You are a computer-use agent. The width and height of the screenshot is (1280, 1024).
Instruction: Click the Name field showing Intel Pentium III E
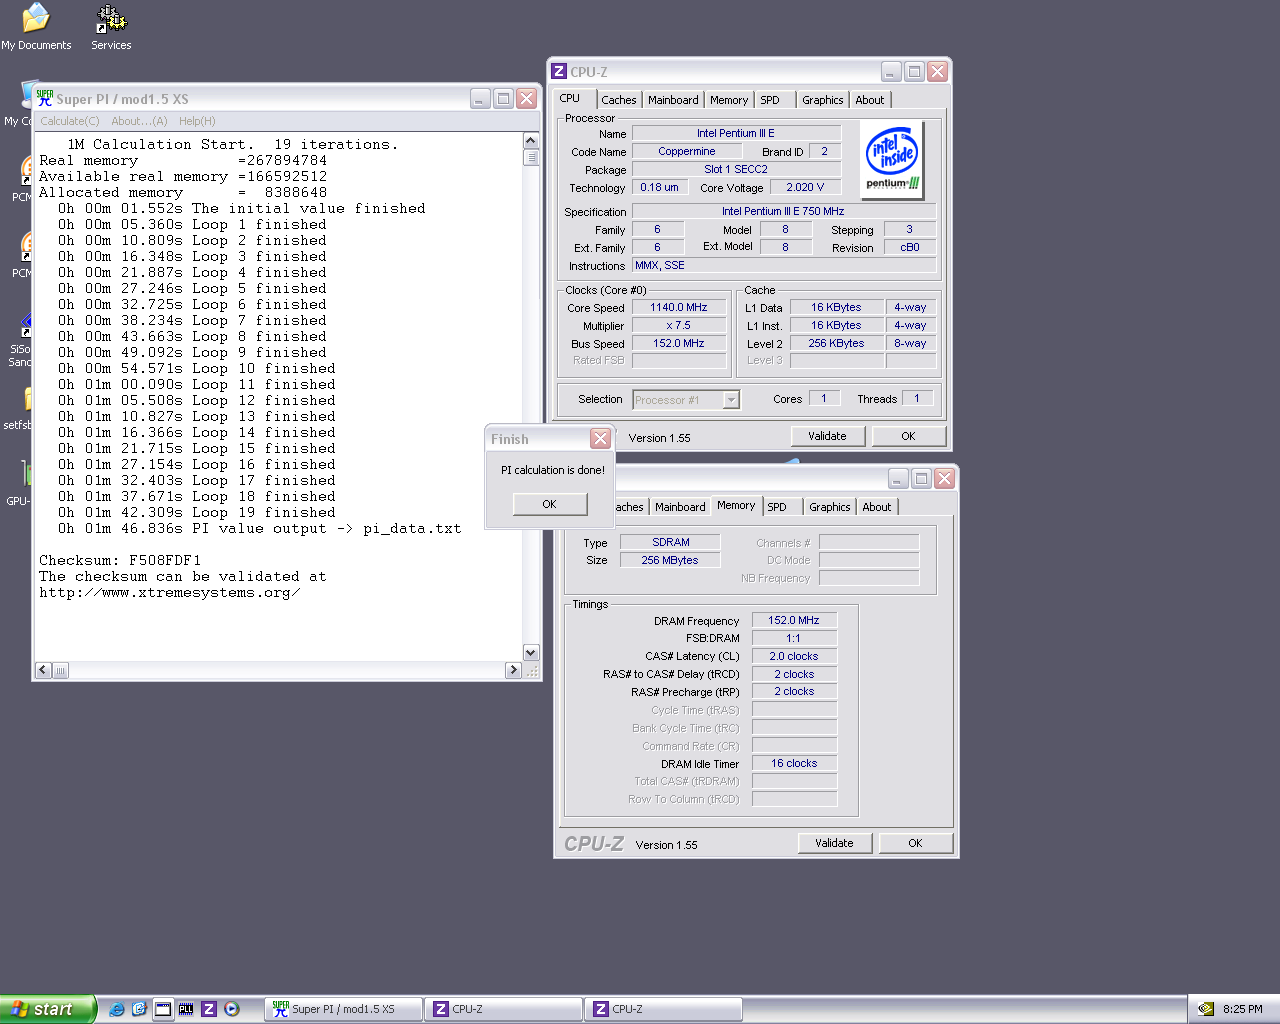(736, 133)
